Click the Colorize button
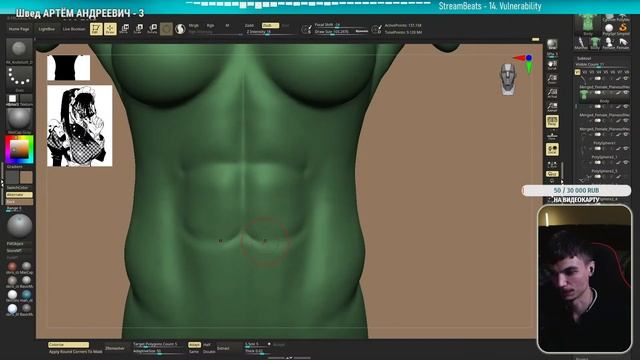The image size is (640, 360). [68, 345]
